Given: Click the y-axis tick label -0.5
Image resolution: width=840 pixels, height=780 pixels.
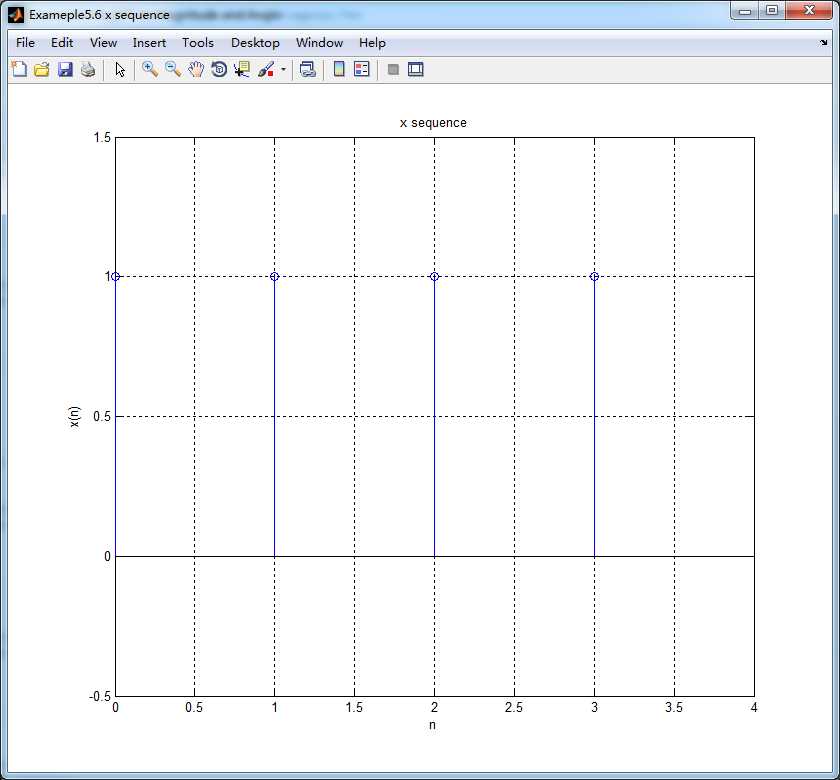Looking at the screenshot, I should 100,696.
